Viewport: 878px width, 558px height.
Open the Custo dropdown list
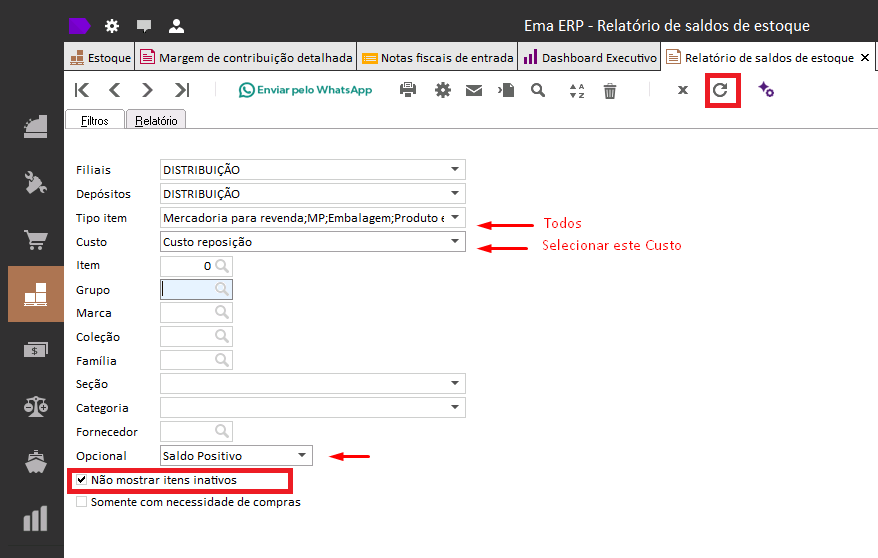[455, 242]
